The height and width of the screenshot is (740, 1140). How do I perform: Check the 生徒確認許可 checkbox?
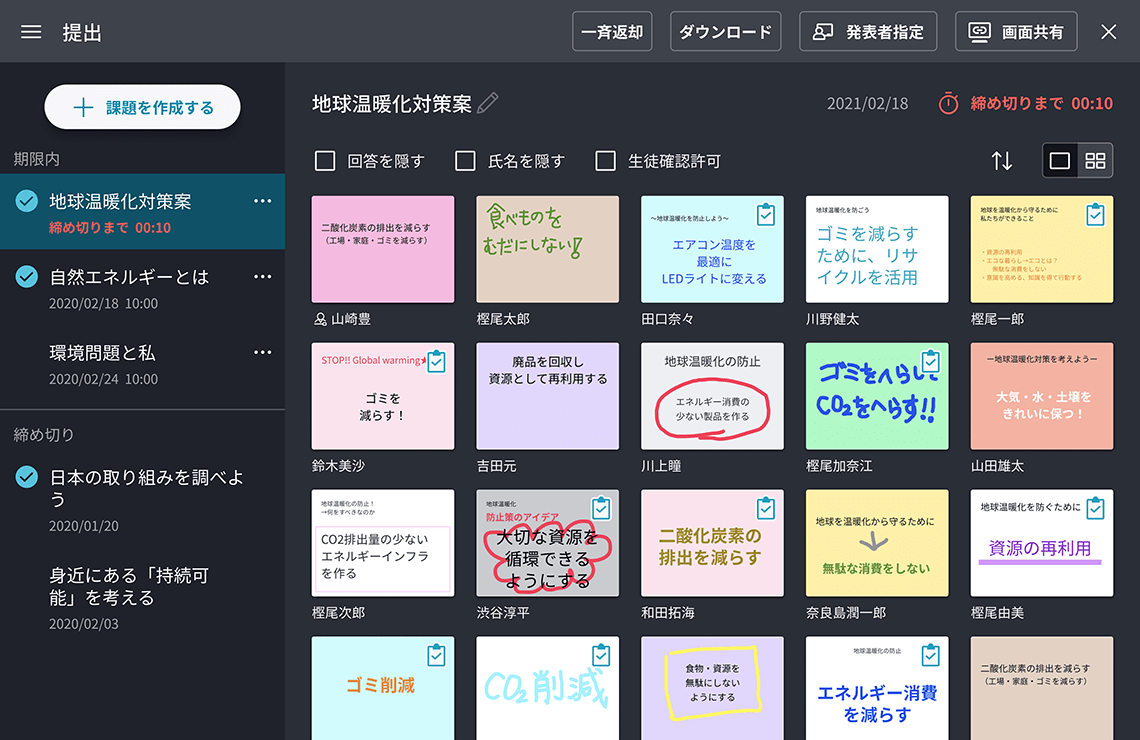point(605,161)
